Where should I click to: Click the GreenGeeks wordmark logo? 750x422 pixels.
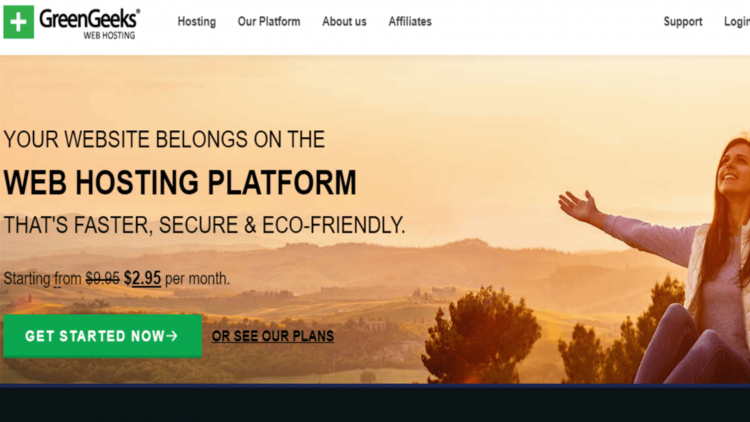tap(89, 19)
